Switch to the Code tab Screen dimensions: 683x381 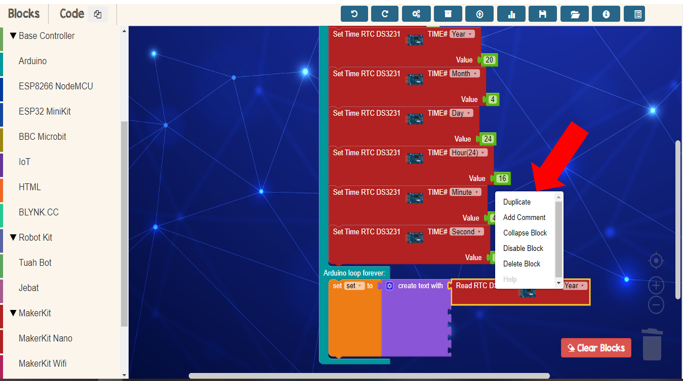[72, 14]
